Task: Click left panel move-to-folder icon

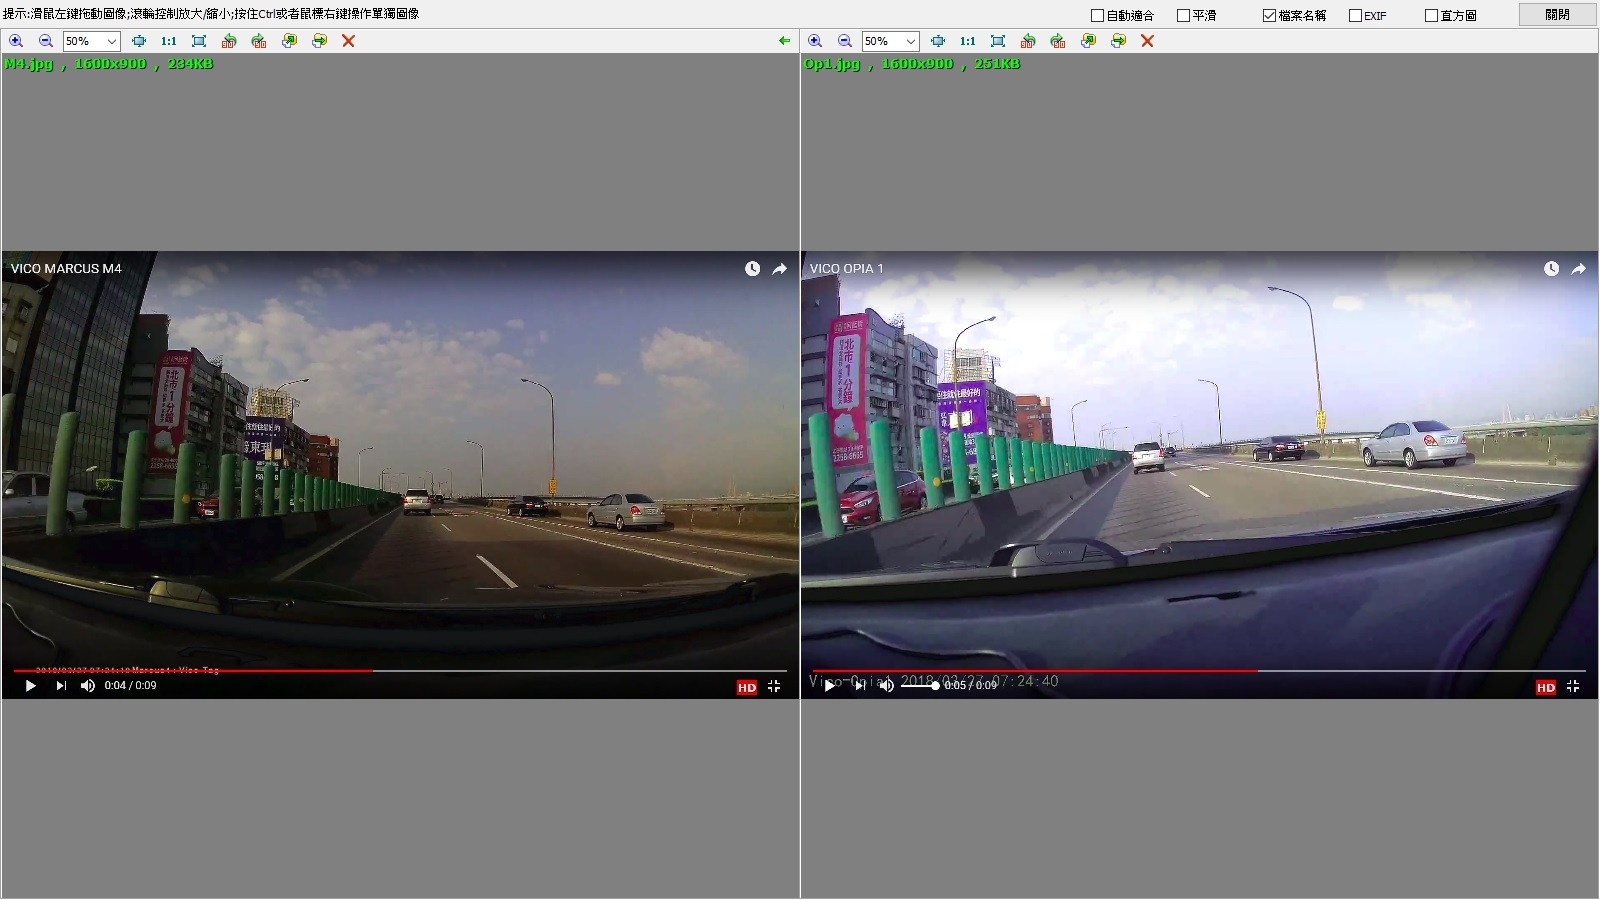Action: (x=319, y=41)
